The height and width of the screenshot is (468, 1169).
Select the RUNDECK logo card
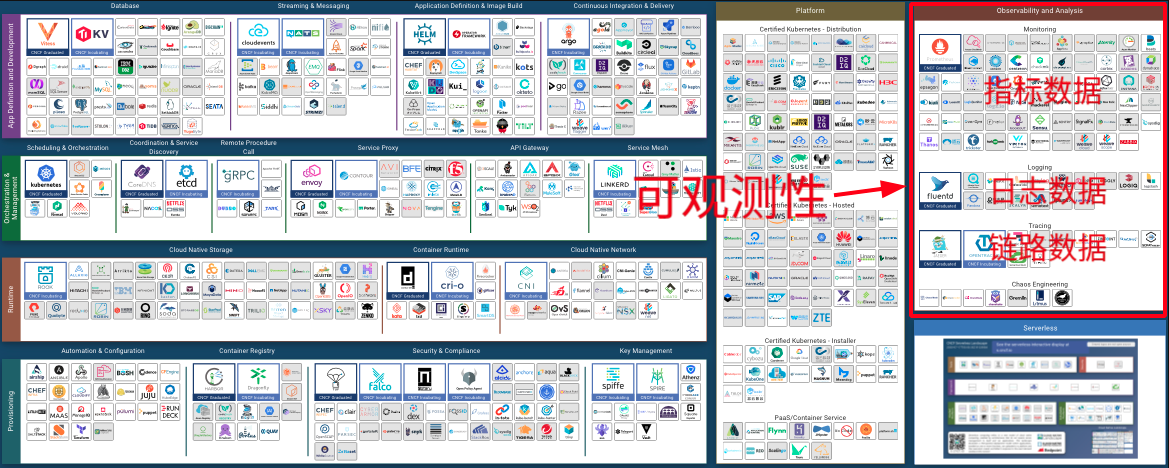(x=170, y=411)
